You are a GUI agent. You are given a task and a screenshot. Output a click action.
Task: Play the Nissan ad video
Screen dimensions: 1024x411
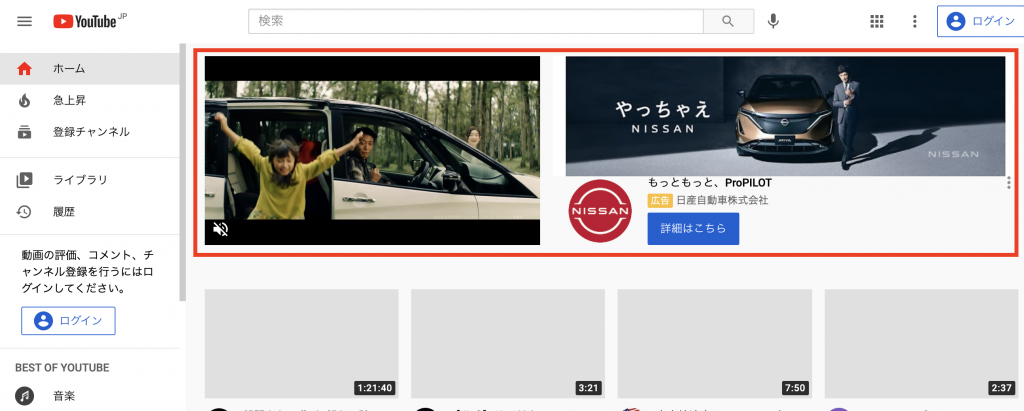(372, 150)
